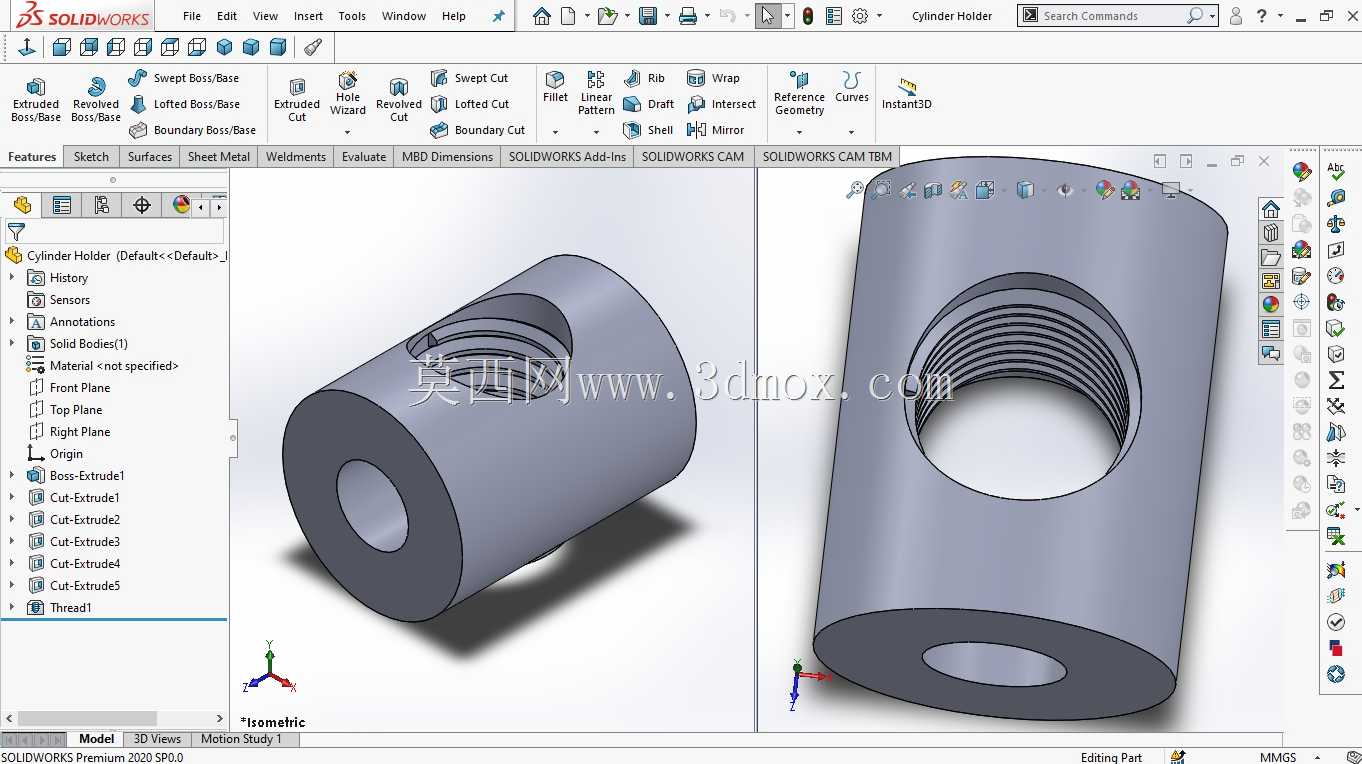Open the Insert menu

click(x=308, y=16)
